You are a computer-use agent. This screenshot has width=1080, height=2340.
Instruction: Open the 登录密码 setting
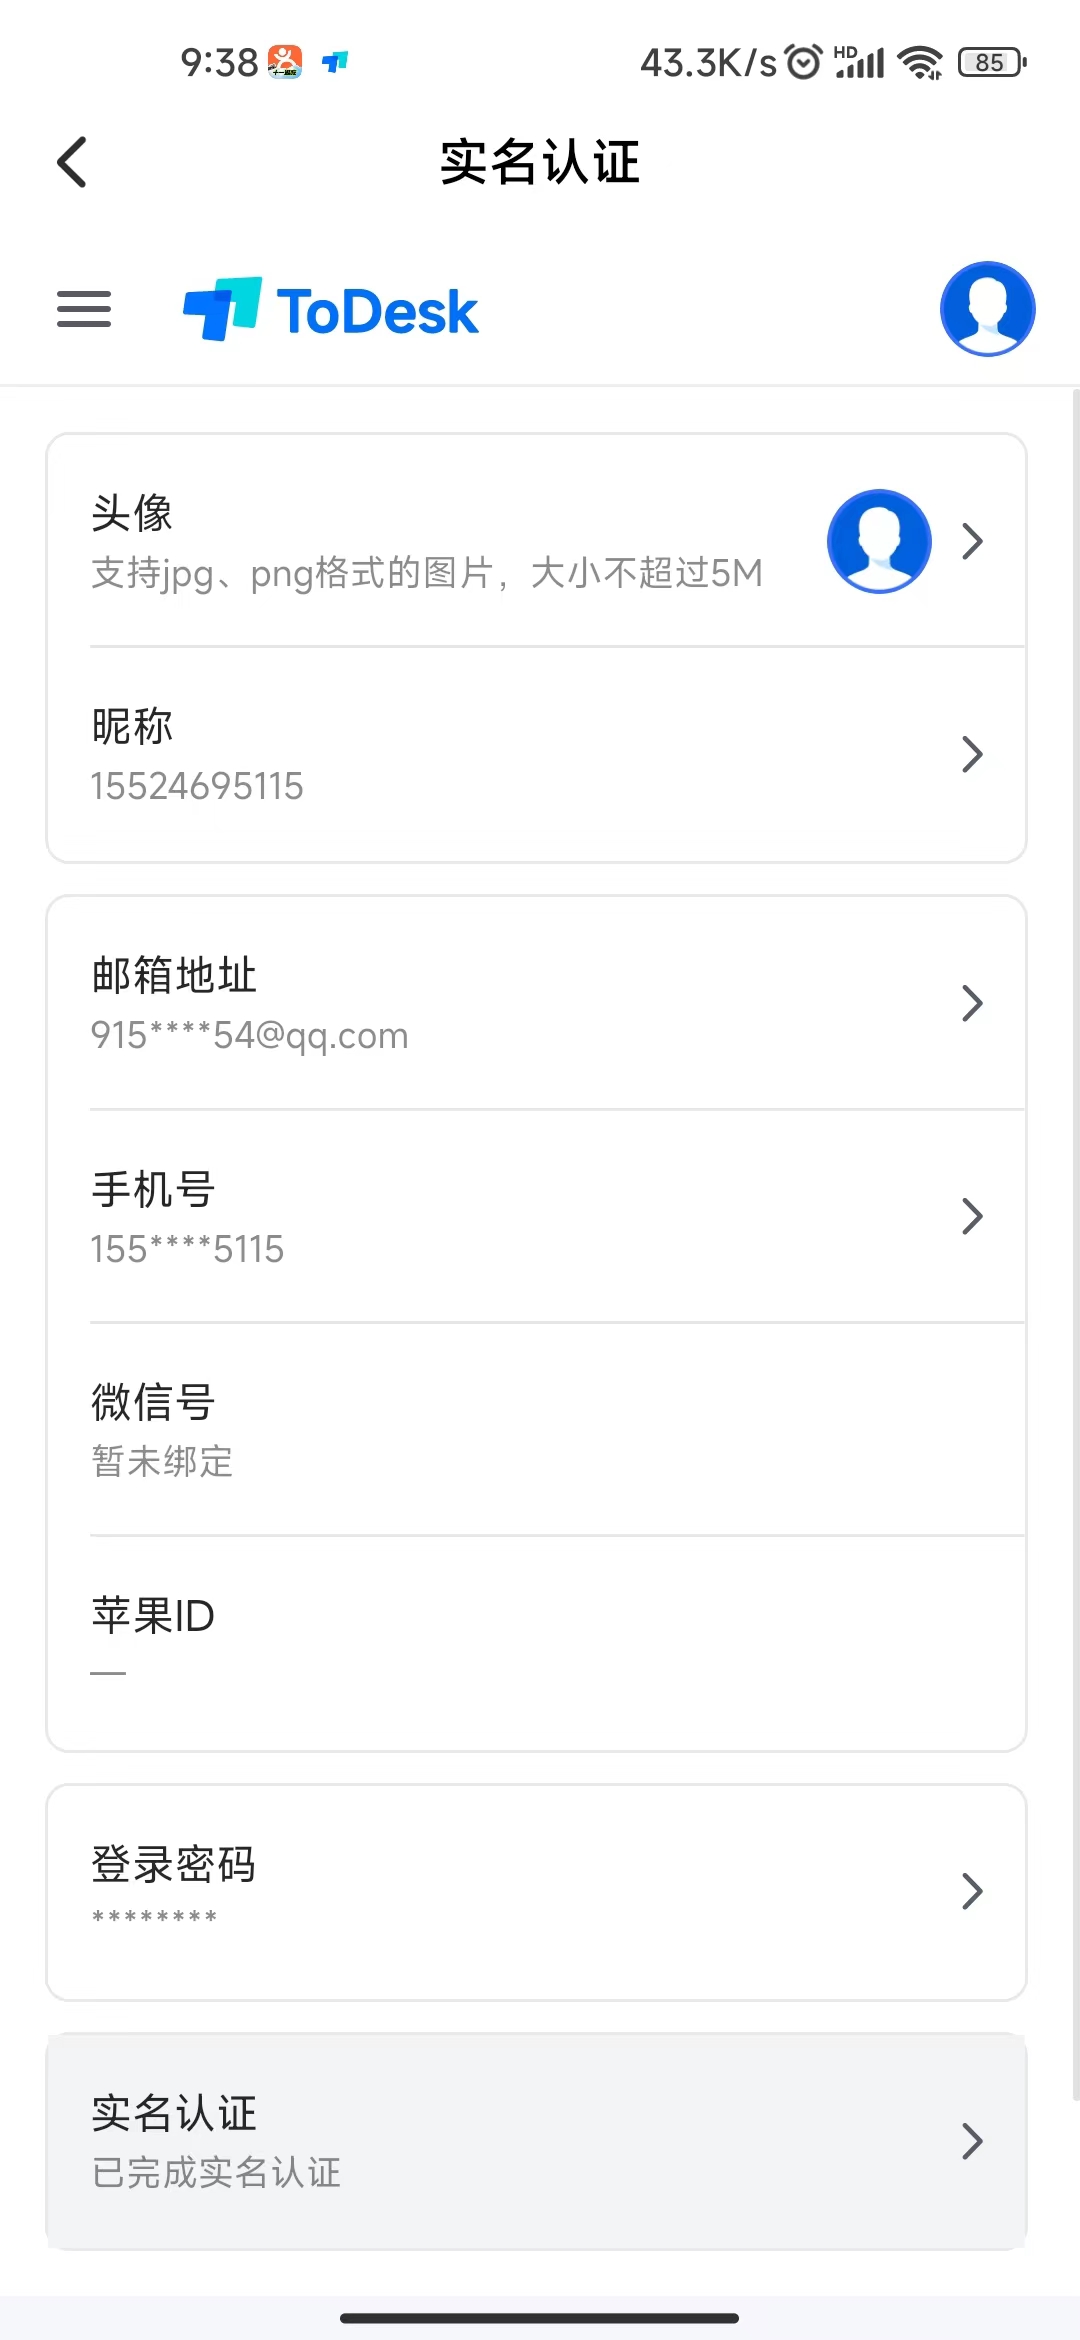pos(537,1892)
